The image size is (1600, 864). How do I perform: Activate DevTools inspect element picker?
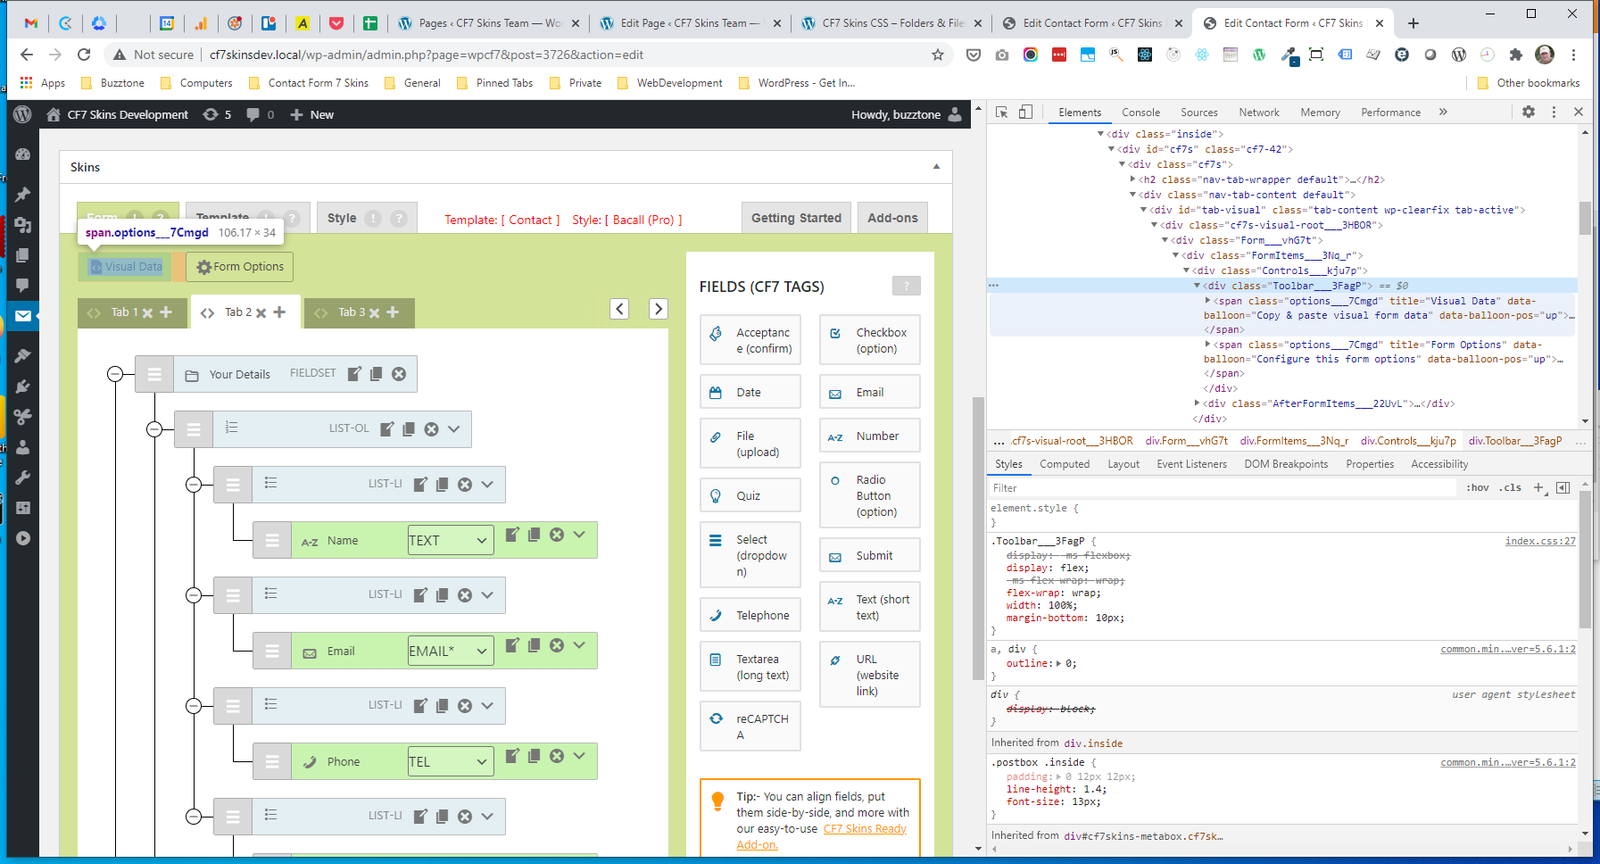pos(1002,112)
